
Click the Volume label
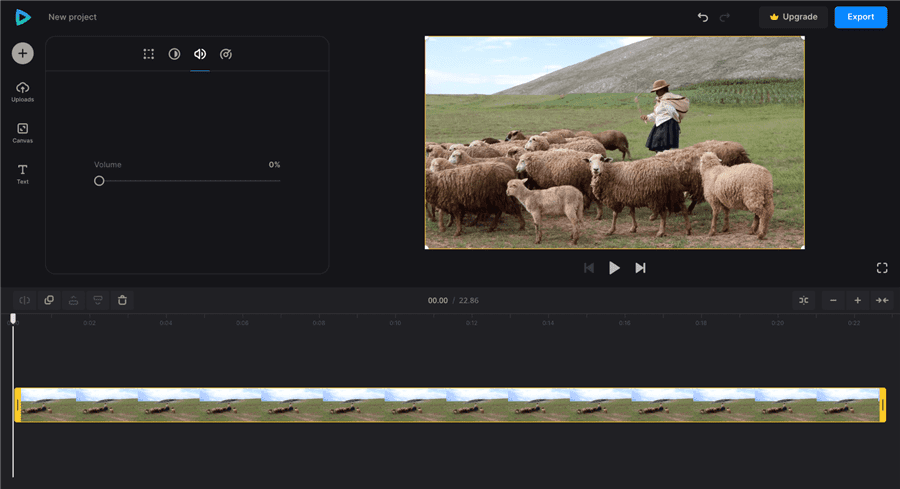coord(107,165)
